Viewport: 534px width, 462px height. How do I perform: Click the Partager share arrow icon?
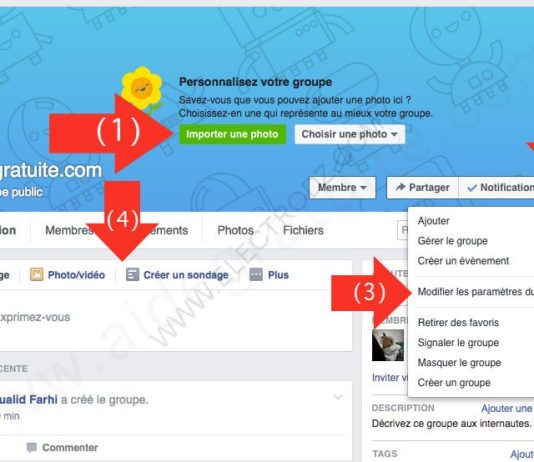(x=400, y=187)
